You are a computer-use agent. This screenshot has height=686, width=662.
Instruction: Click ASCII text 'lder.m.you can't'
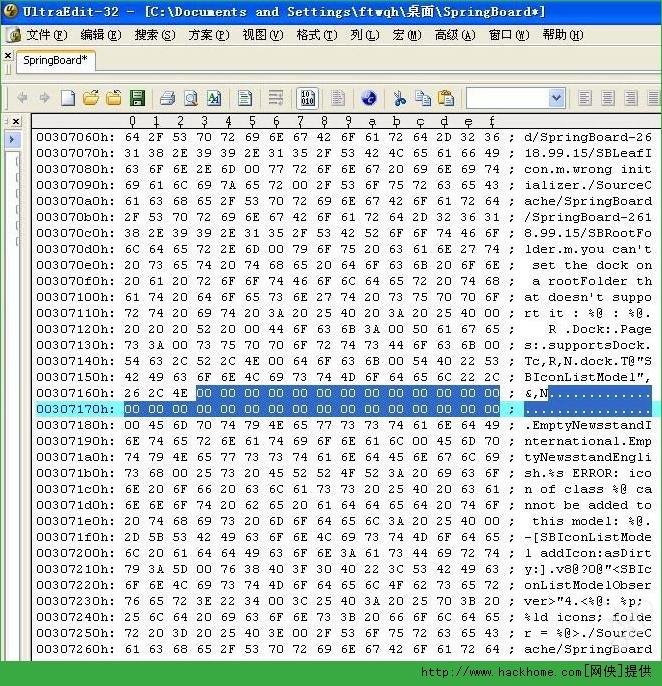click(588, 249)
